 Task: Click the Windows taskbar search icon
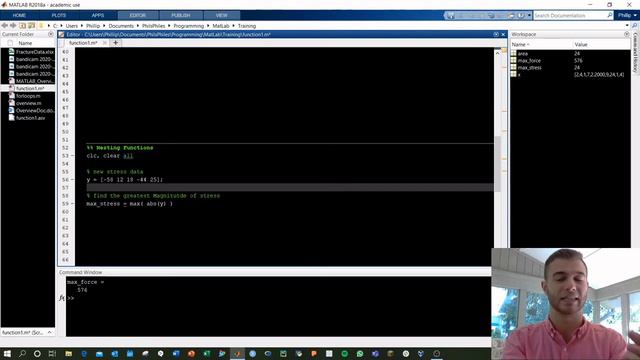22,353
